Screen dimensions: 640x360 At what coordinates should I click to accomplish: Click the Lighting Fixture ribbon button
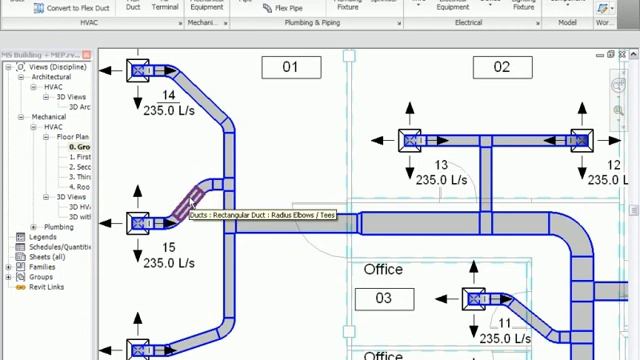click(x=523, y=5)
